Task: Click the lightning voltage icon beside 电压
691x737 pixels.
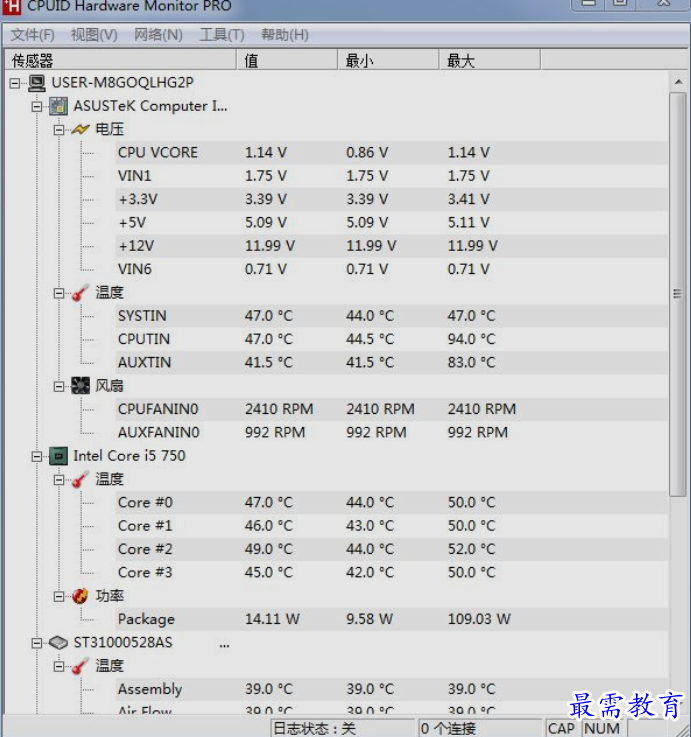Action: 80,129
